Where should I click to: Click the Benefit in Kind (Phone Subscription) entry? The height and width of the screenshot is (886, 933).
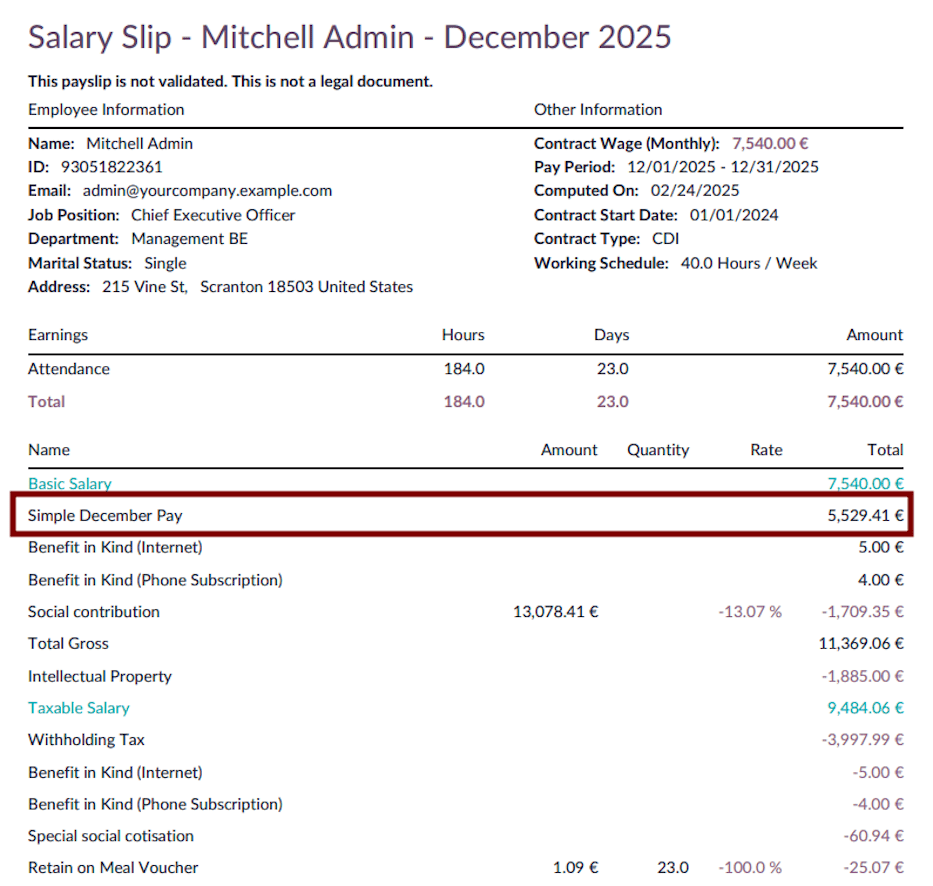click(x=152, y=579)
